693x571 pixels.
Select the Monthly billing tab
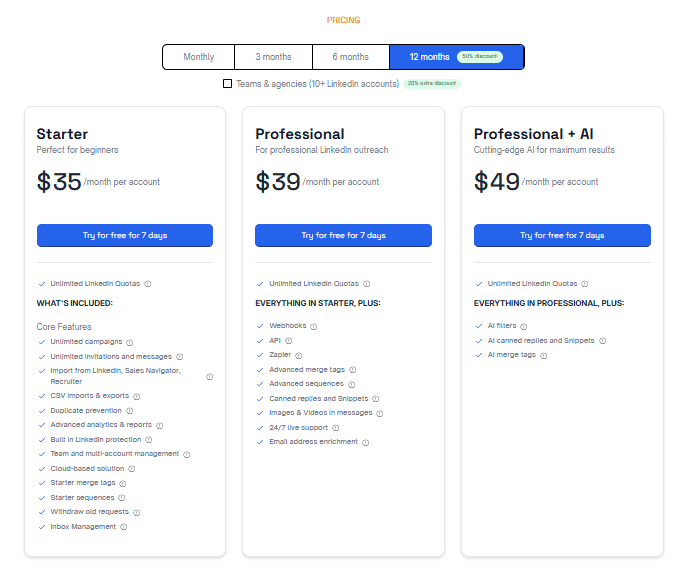click(x=198, y=57)
